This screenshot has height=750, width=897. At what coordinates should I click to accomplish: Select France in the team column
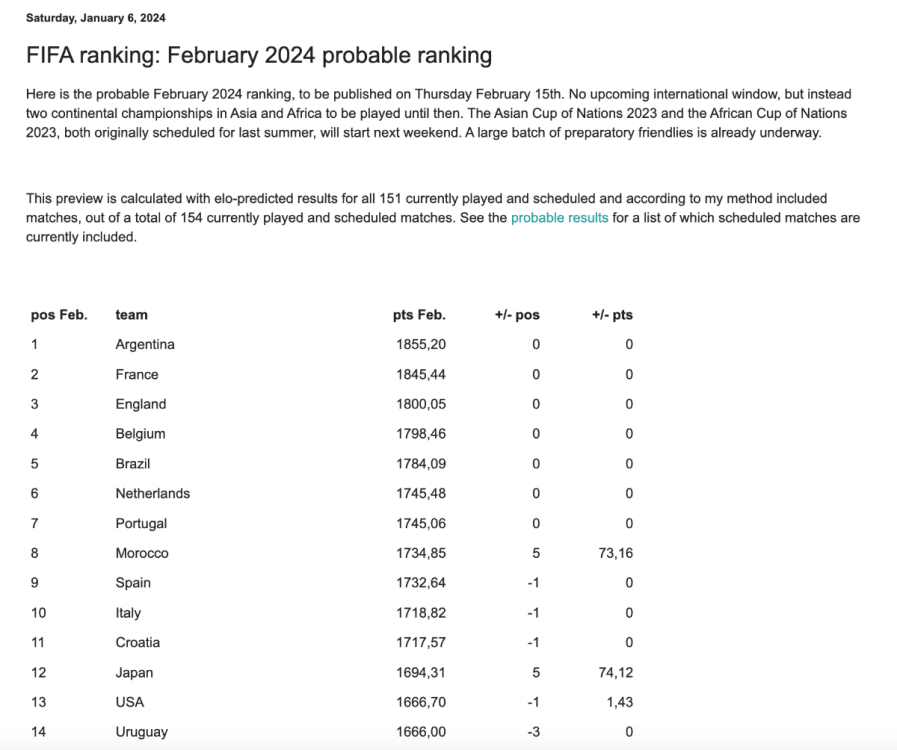pyautogui.click(x=137, y=374)
